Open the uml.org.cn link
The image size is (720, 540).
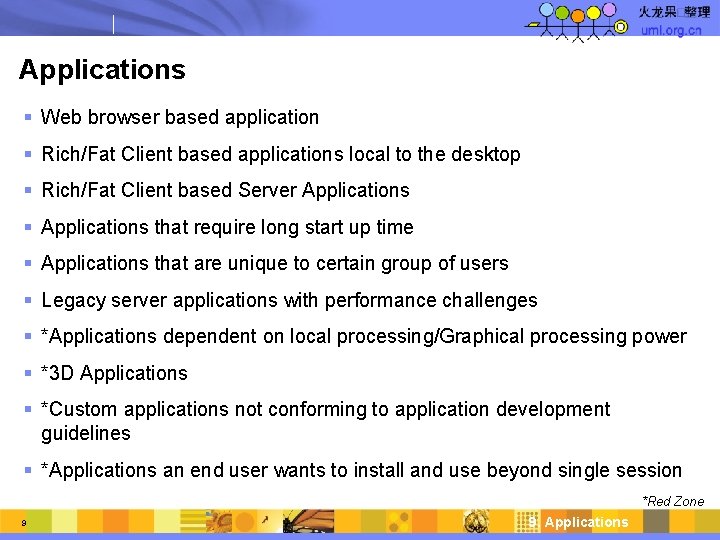click(671, 30)
